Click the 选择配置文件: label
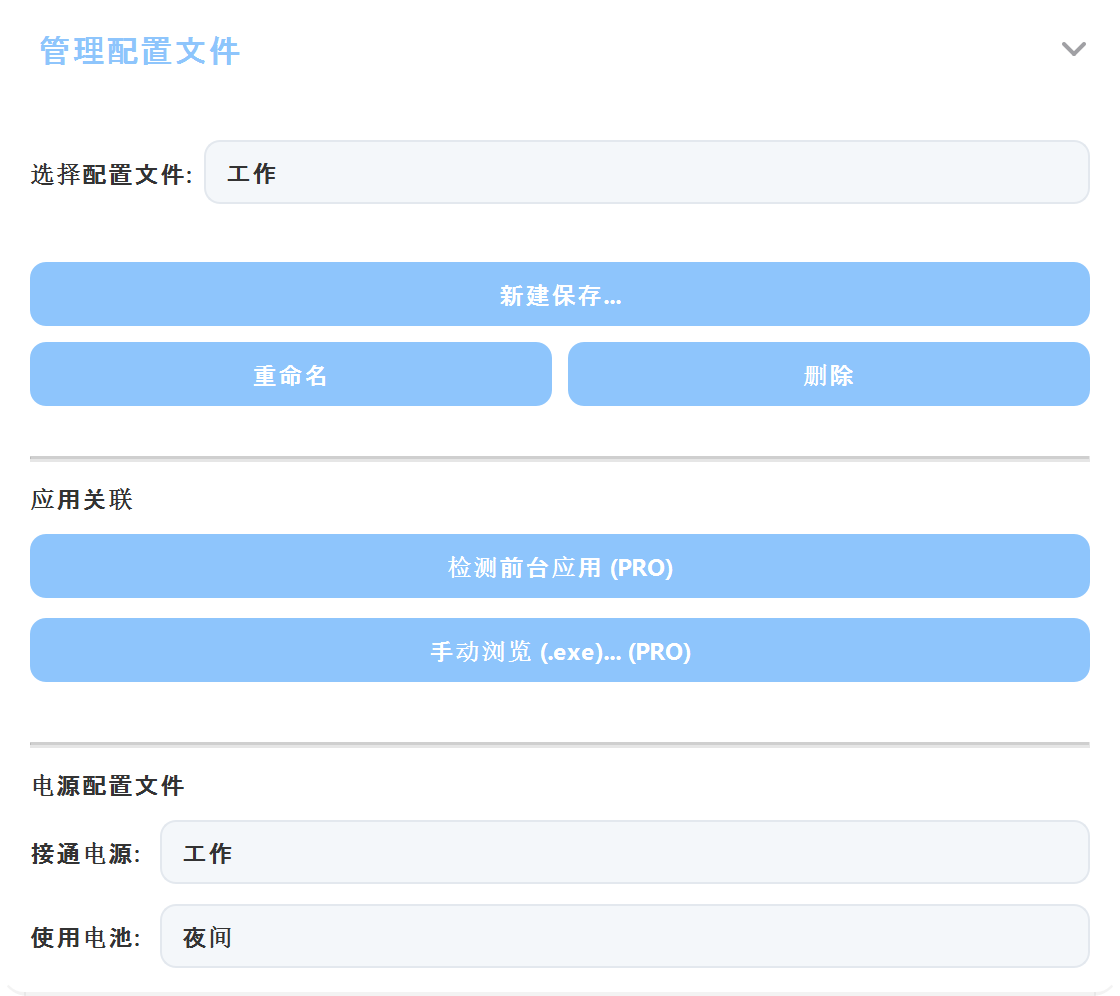1120x996 pixels. [x=111, y=174]
